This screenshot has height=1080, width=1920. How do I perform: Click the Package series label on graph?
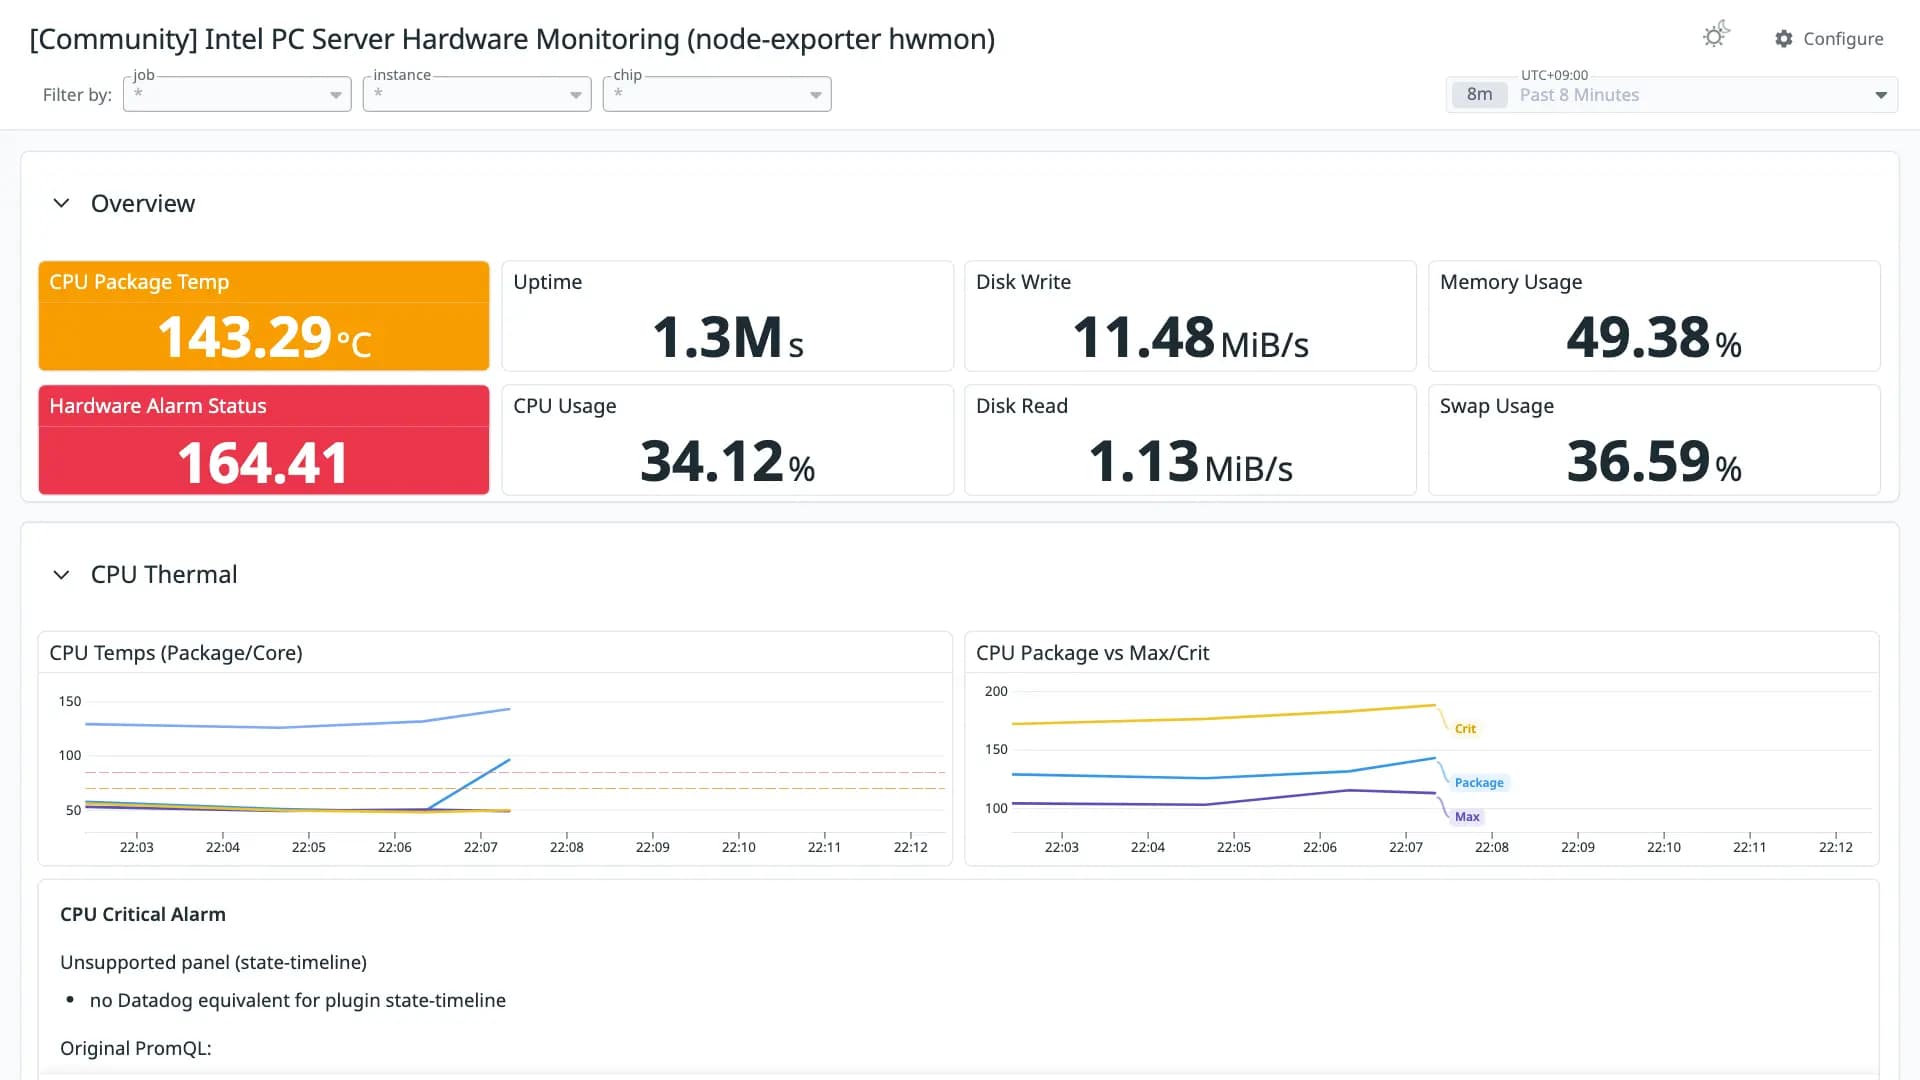1479,783
